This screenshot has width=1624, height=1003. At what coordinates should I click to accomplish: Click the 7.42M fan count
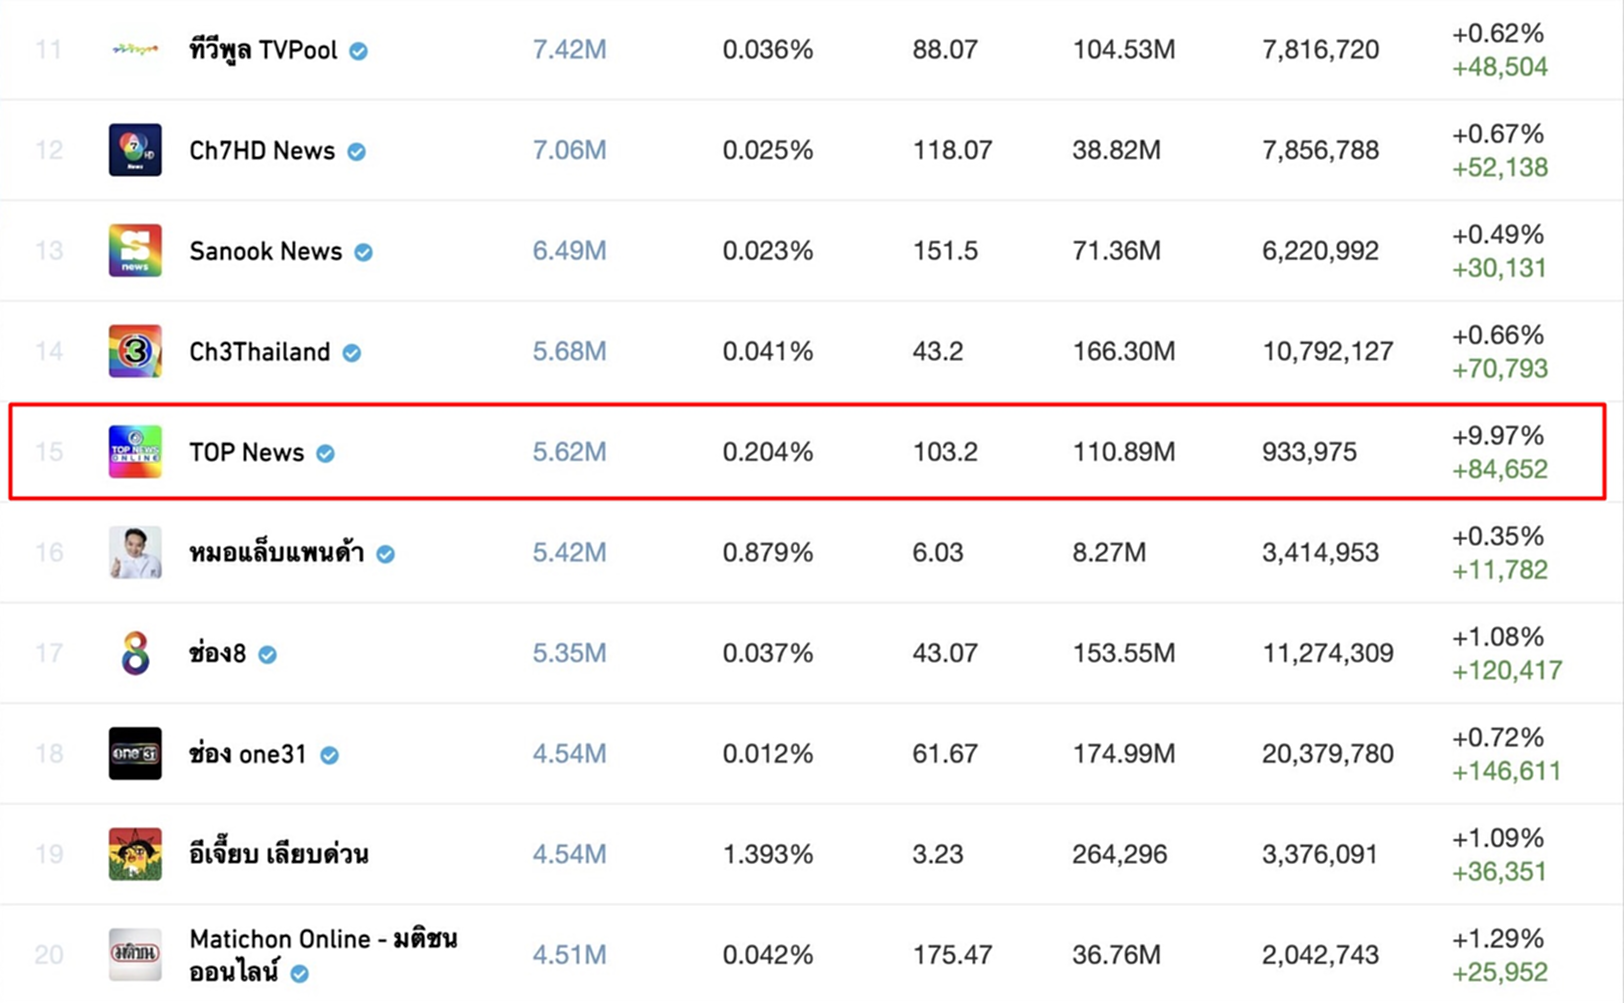(569, 50)
